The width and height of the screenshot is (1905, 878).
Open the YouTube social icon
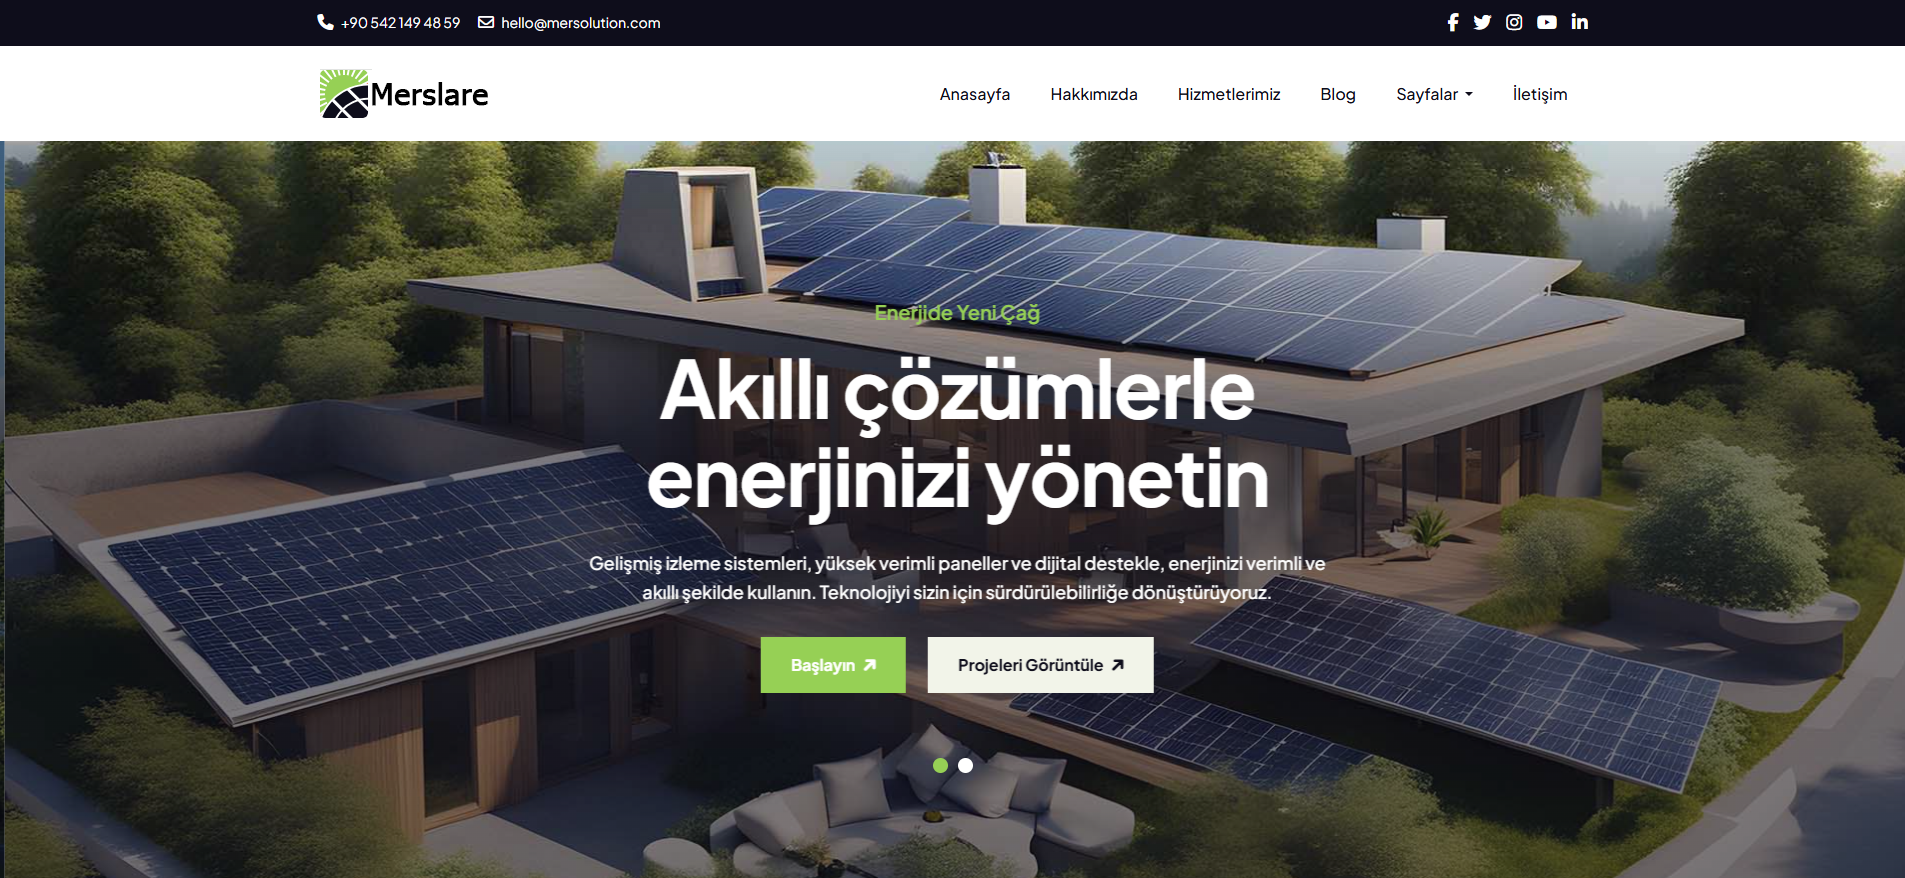pyautogui.click(x=1547, y=22)
